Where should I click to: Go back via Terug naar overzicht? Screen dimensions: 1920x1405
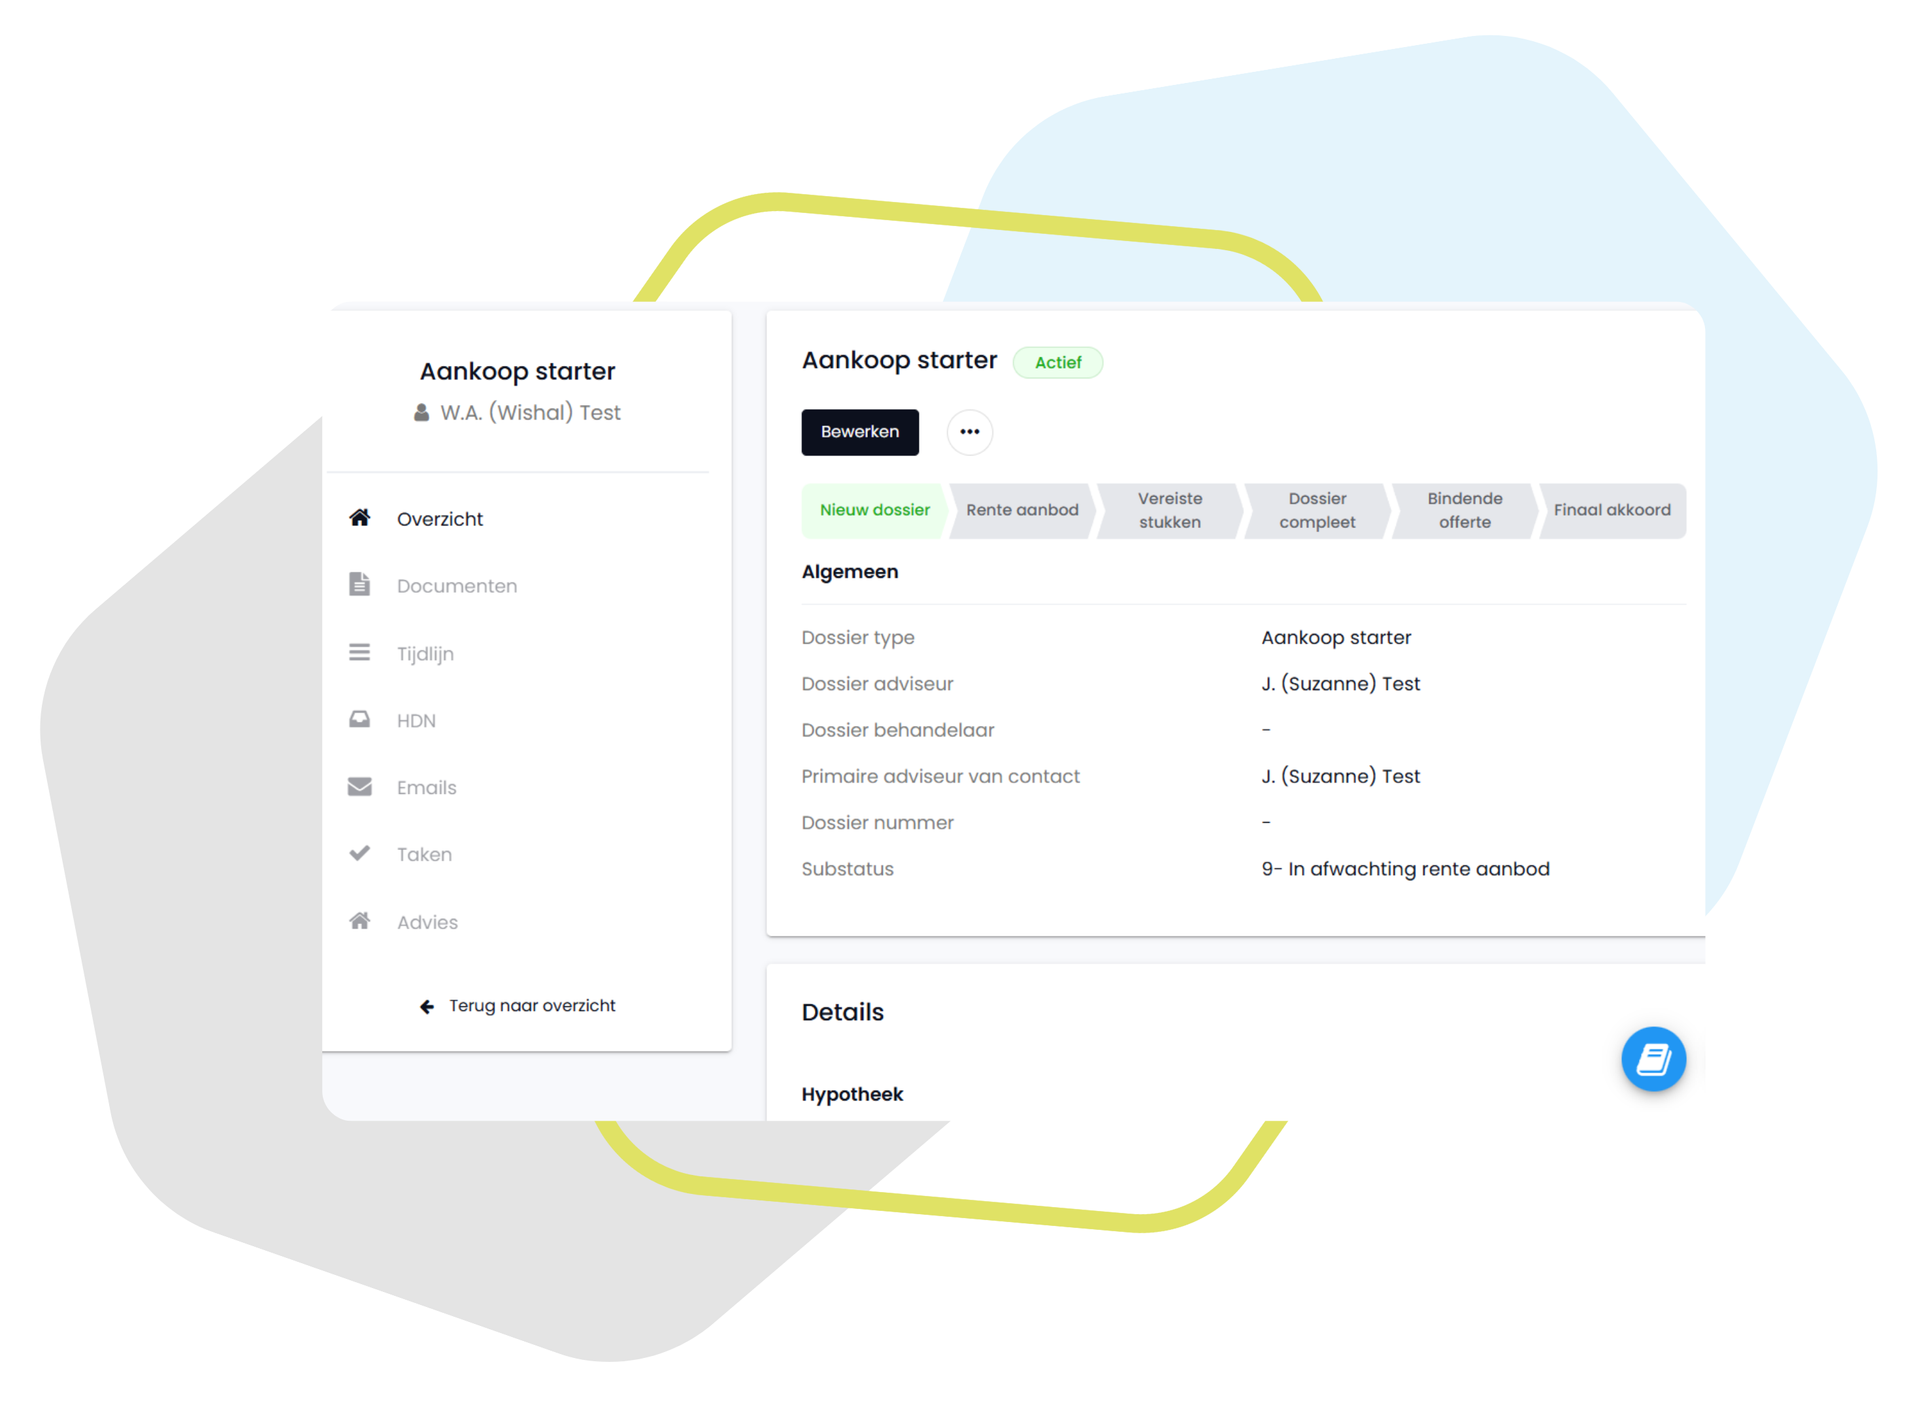point(531,1006)
